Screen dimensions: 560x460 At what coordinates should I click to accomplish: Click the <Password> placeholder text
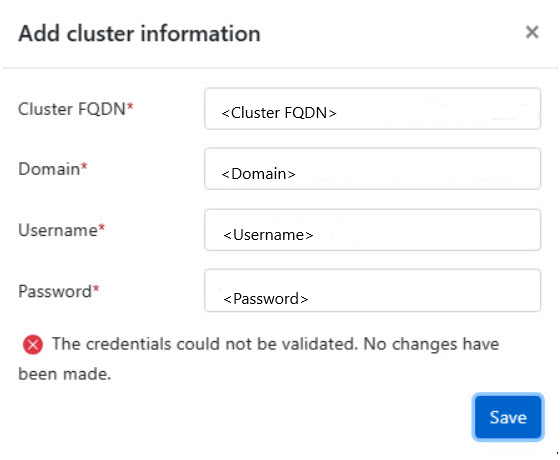(266, 299)
